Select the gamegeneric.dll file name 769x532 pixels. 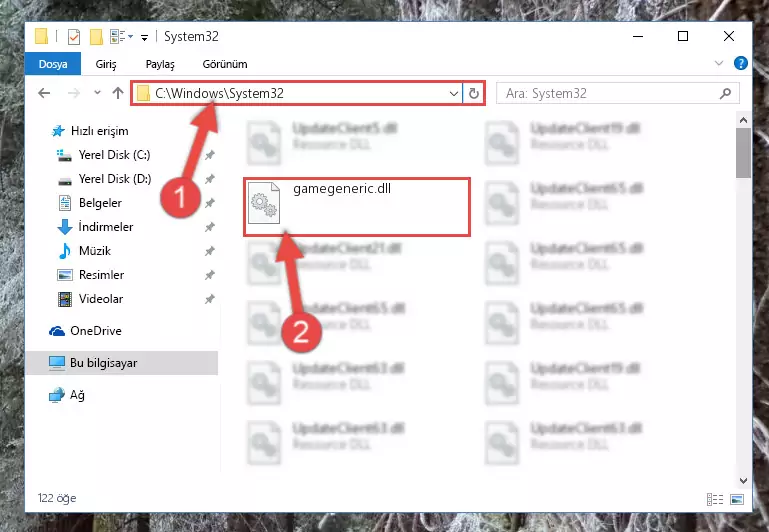[342, 189]
